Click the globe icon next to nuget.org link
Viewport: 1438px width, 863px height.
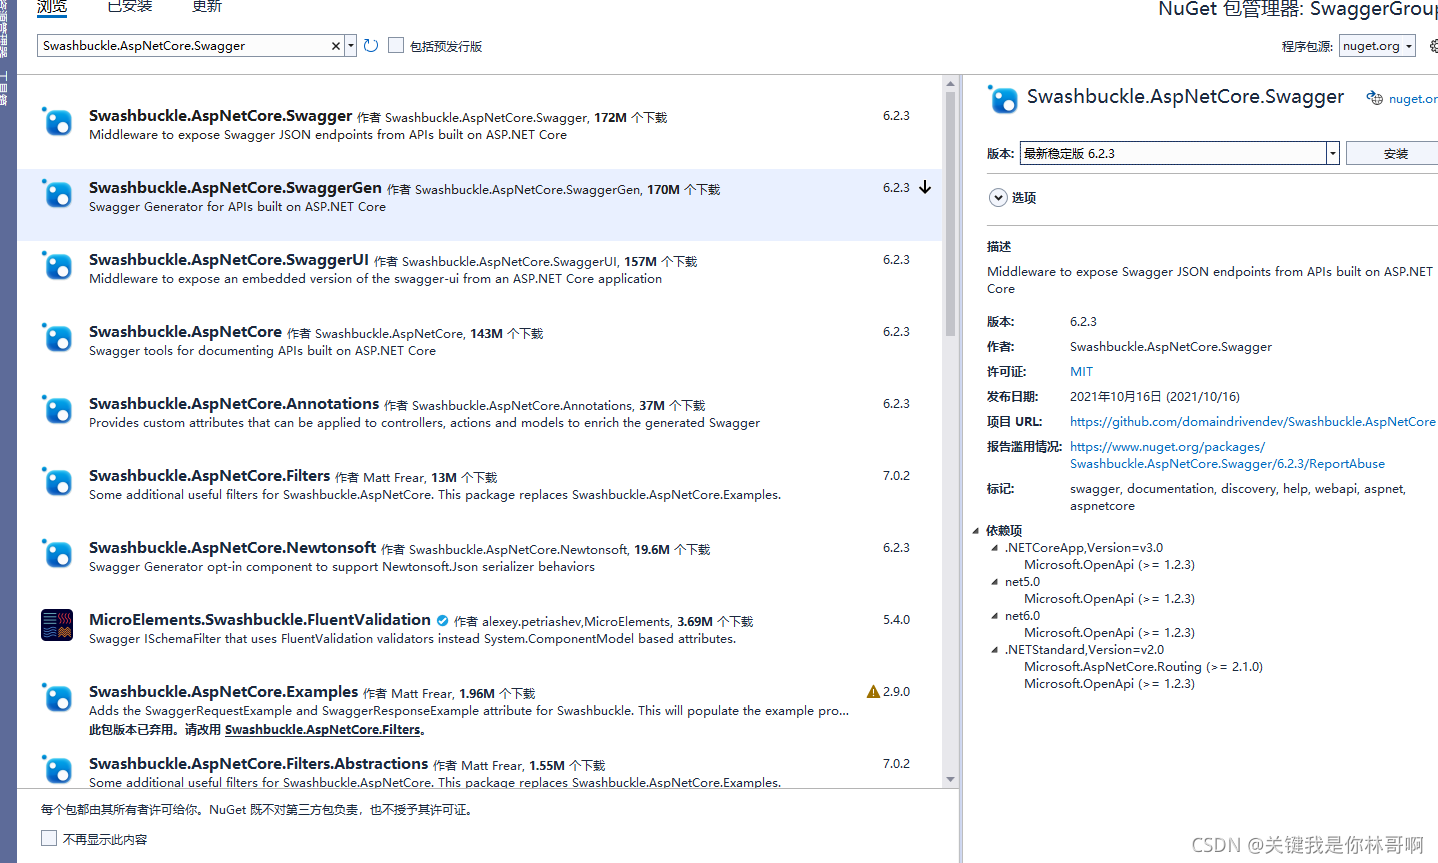tap(1375, 98)
